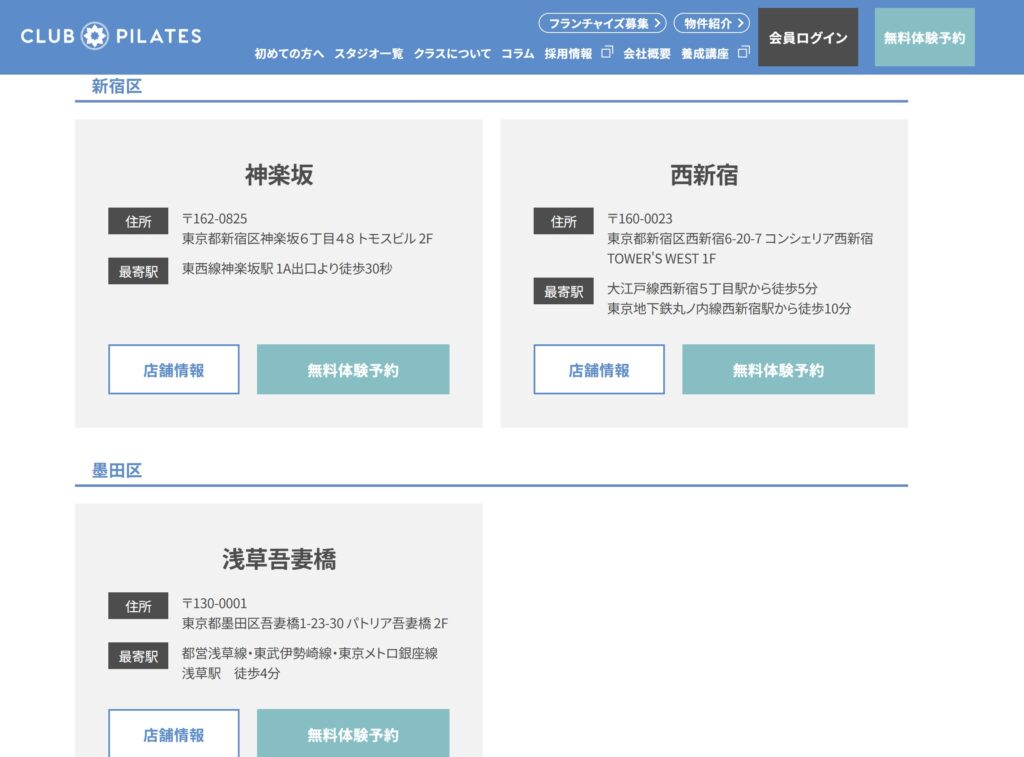Select the 西新宿 studio title
This screenshot has height=757, width=1024.
(704, 175)
